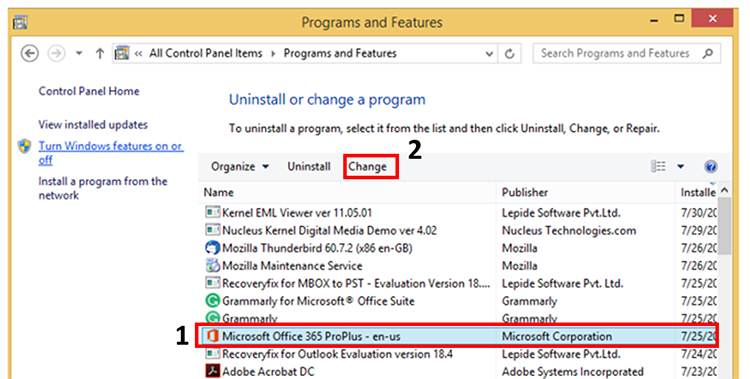Select Recoveryfix for MBOX to PST entry

458,283
